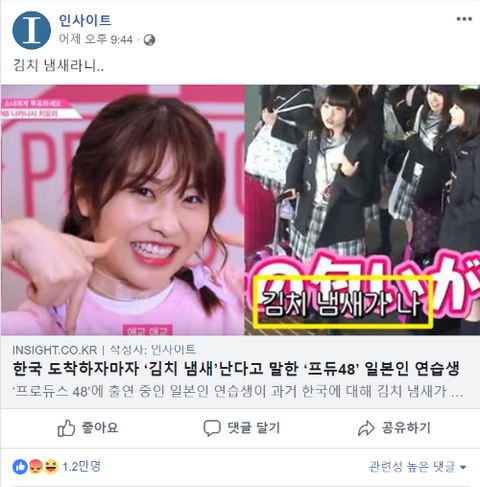View the angry reaction emoji
The image size is (480, 487).
point(35,467)
